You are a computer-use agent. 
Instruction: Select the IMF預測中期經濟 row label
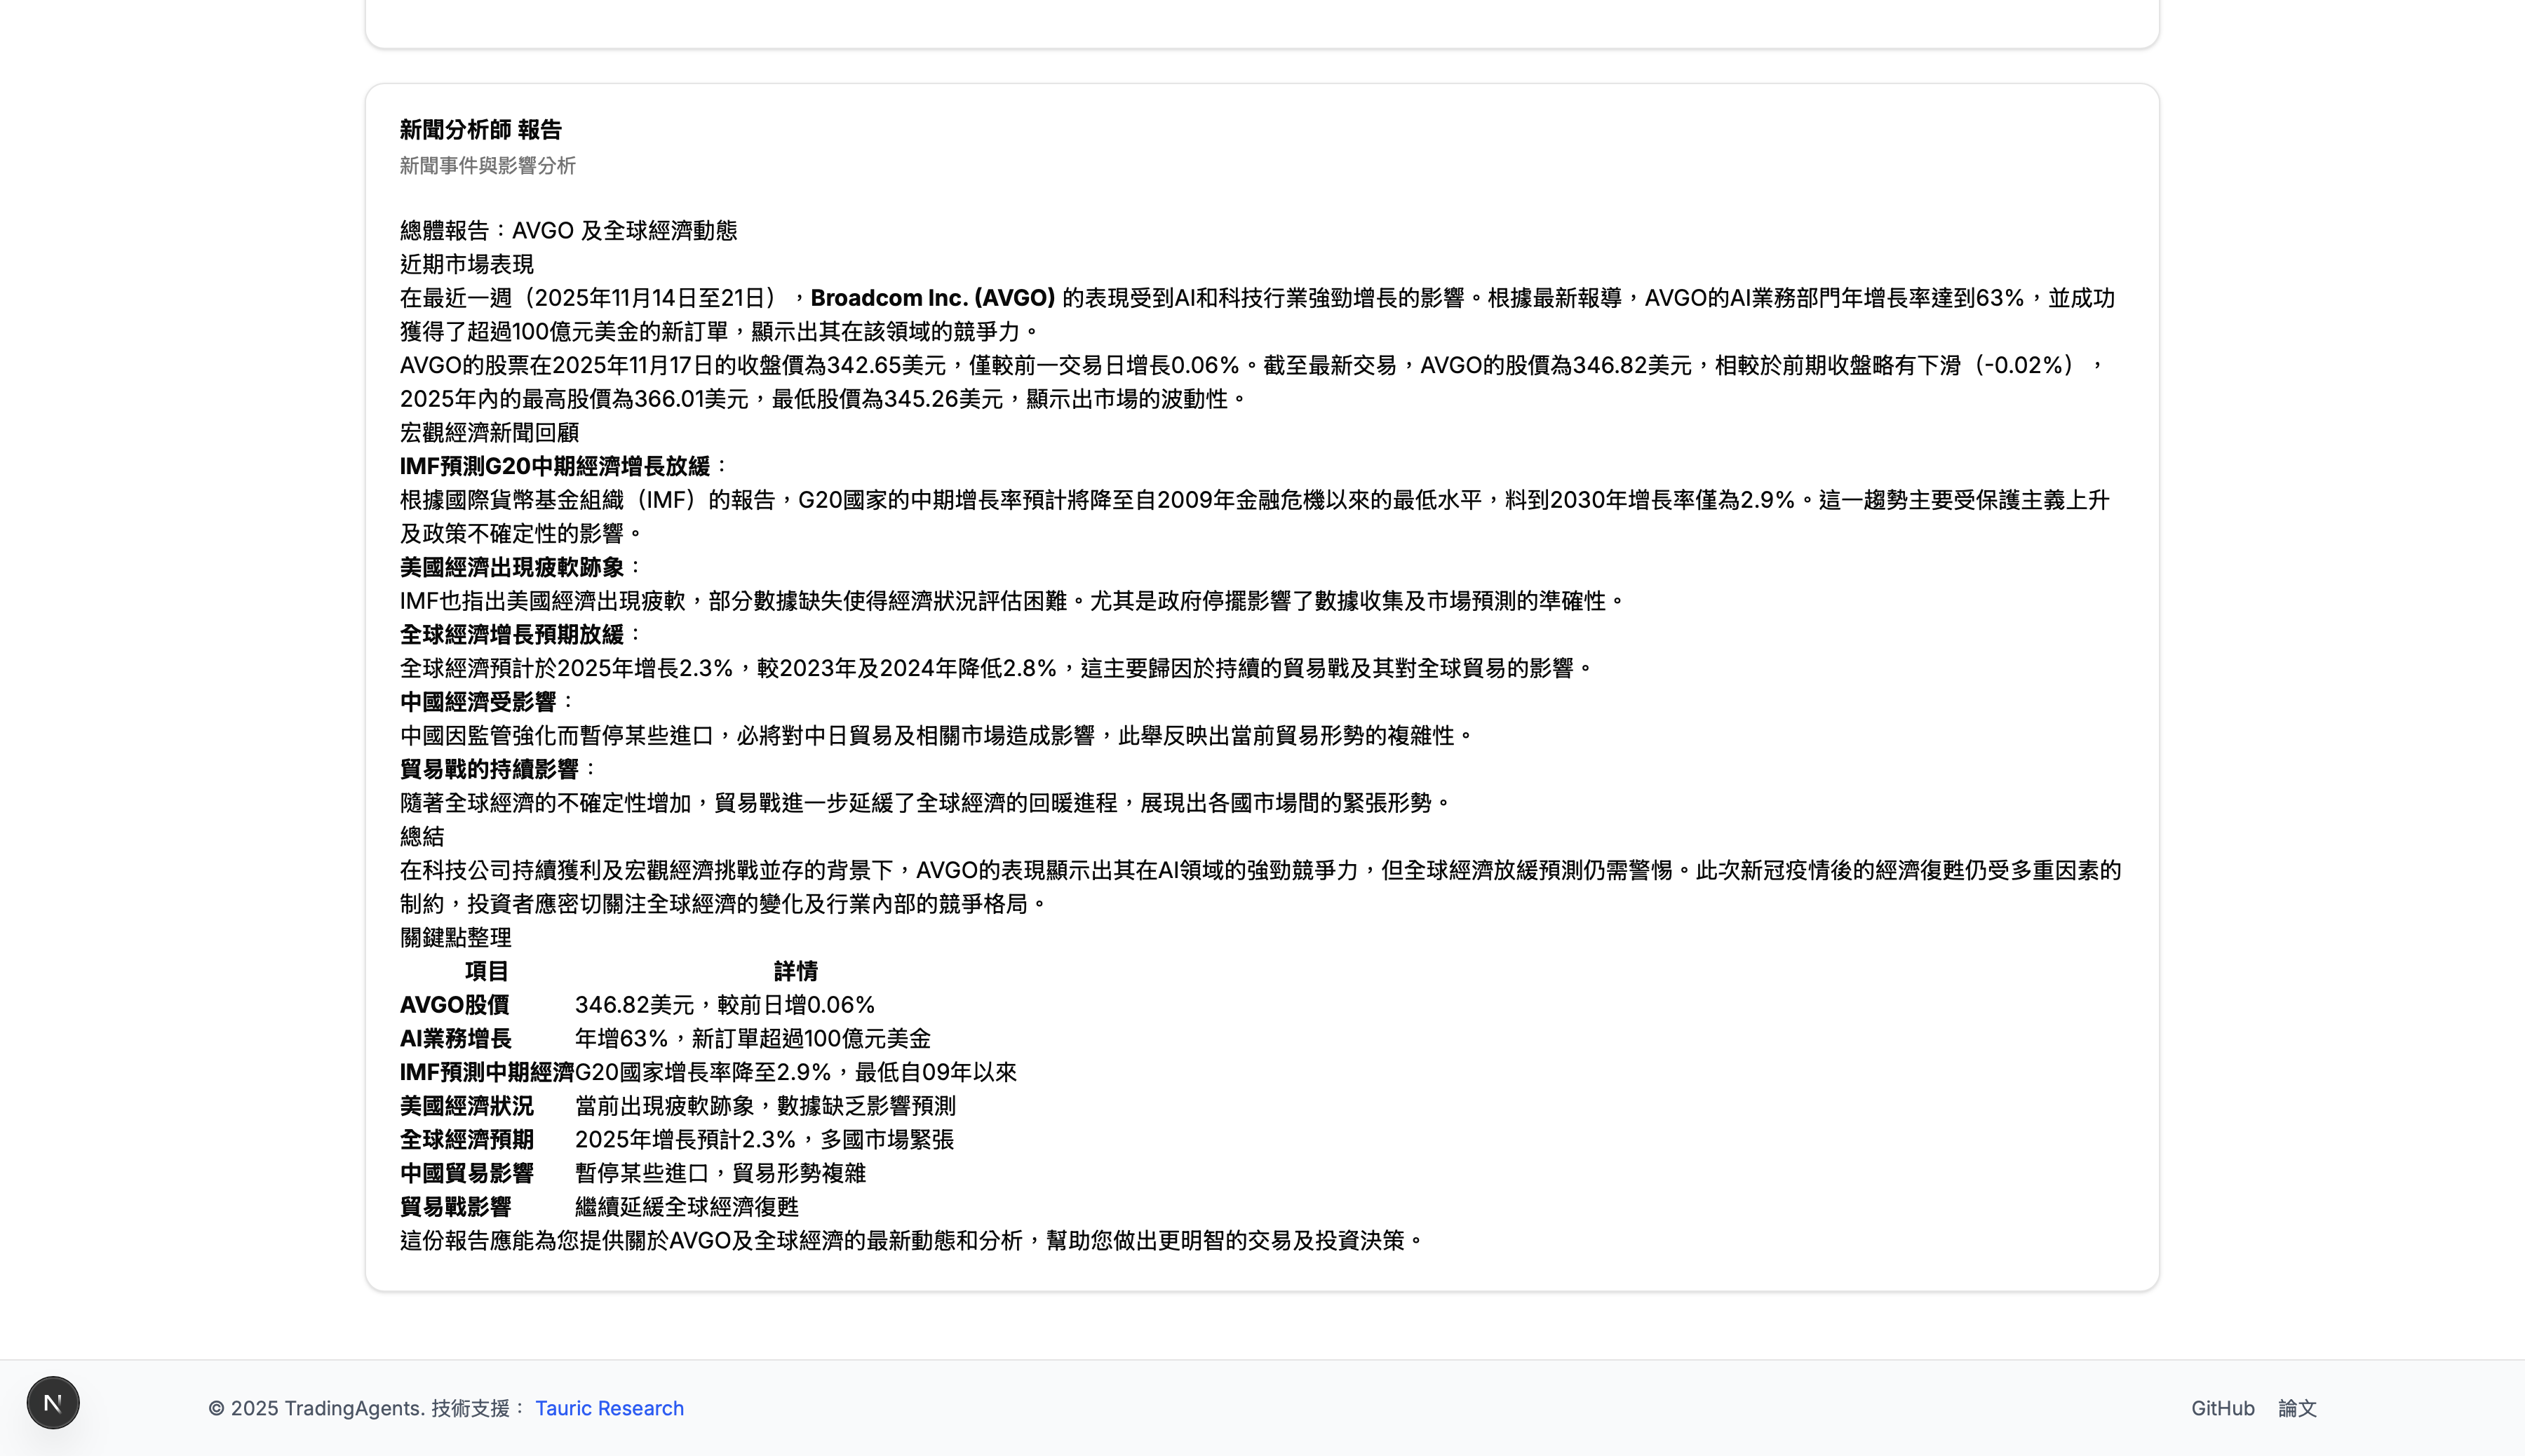[x=487, y=1072]
